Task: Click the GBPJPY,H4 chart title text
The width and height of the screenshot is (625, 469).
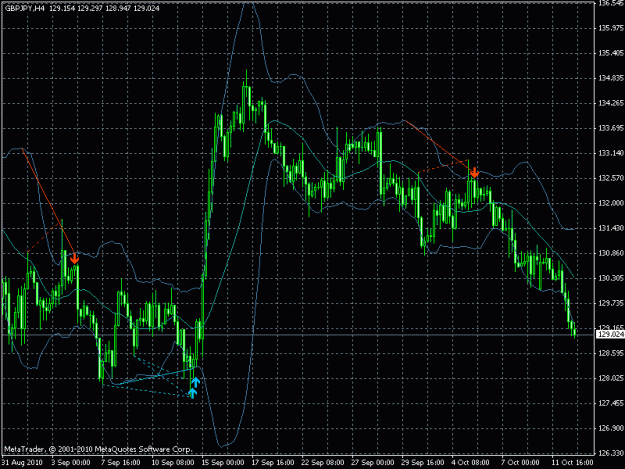Action: coord(25,8)
